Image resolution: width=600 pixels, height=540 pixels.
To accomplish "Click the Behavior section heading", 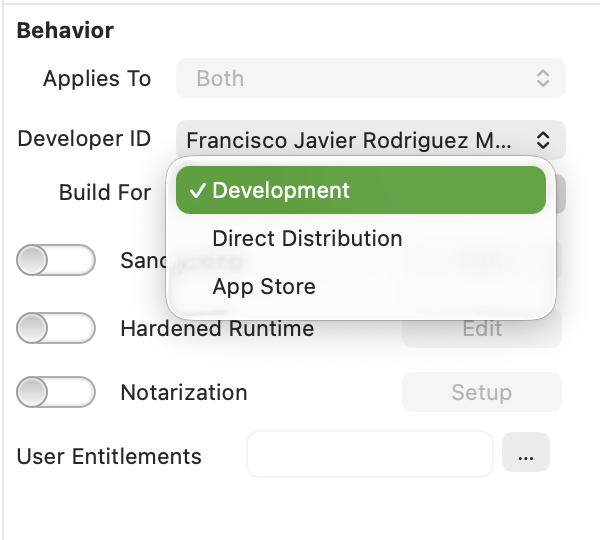I will click(x=65, y=30).
